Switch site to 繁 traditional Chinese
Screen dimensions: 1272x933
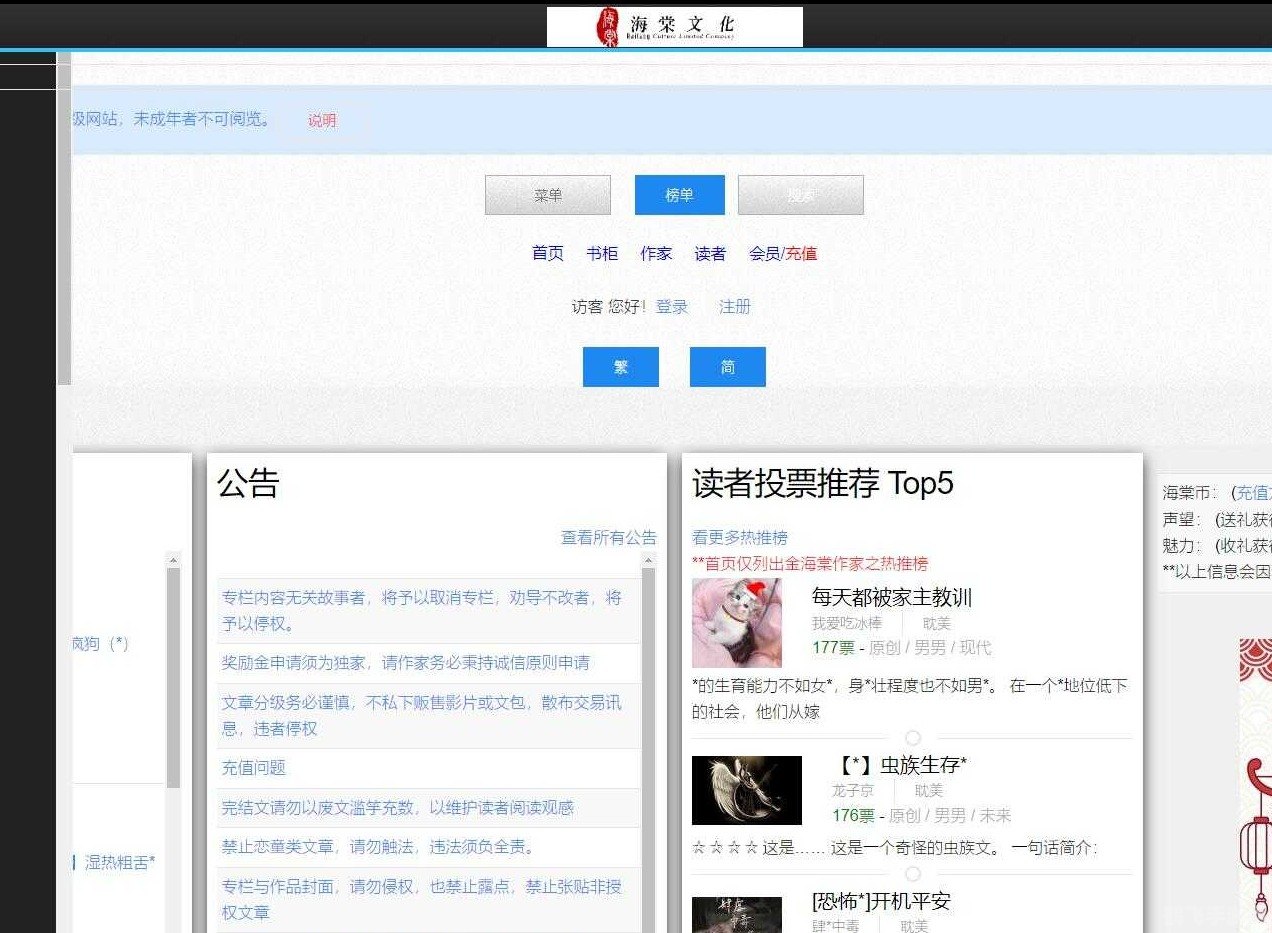pos(620,366)
